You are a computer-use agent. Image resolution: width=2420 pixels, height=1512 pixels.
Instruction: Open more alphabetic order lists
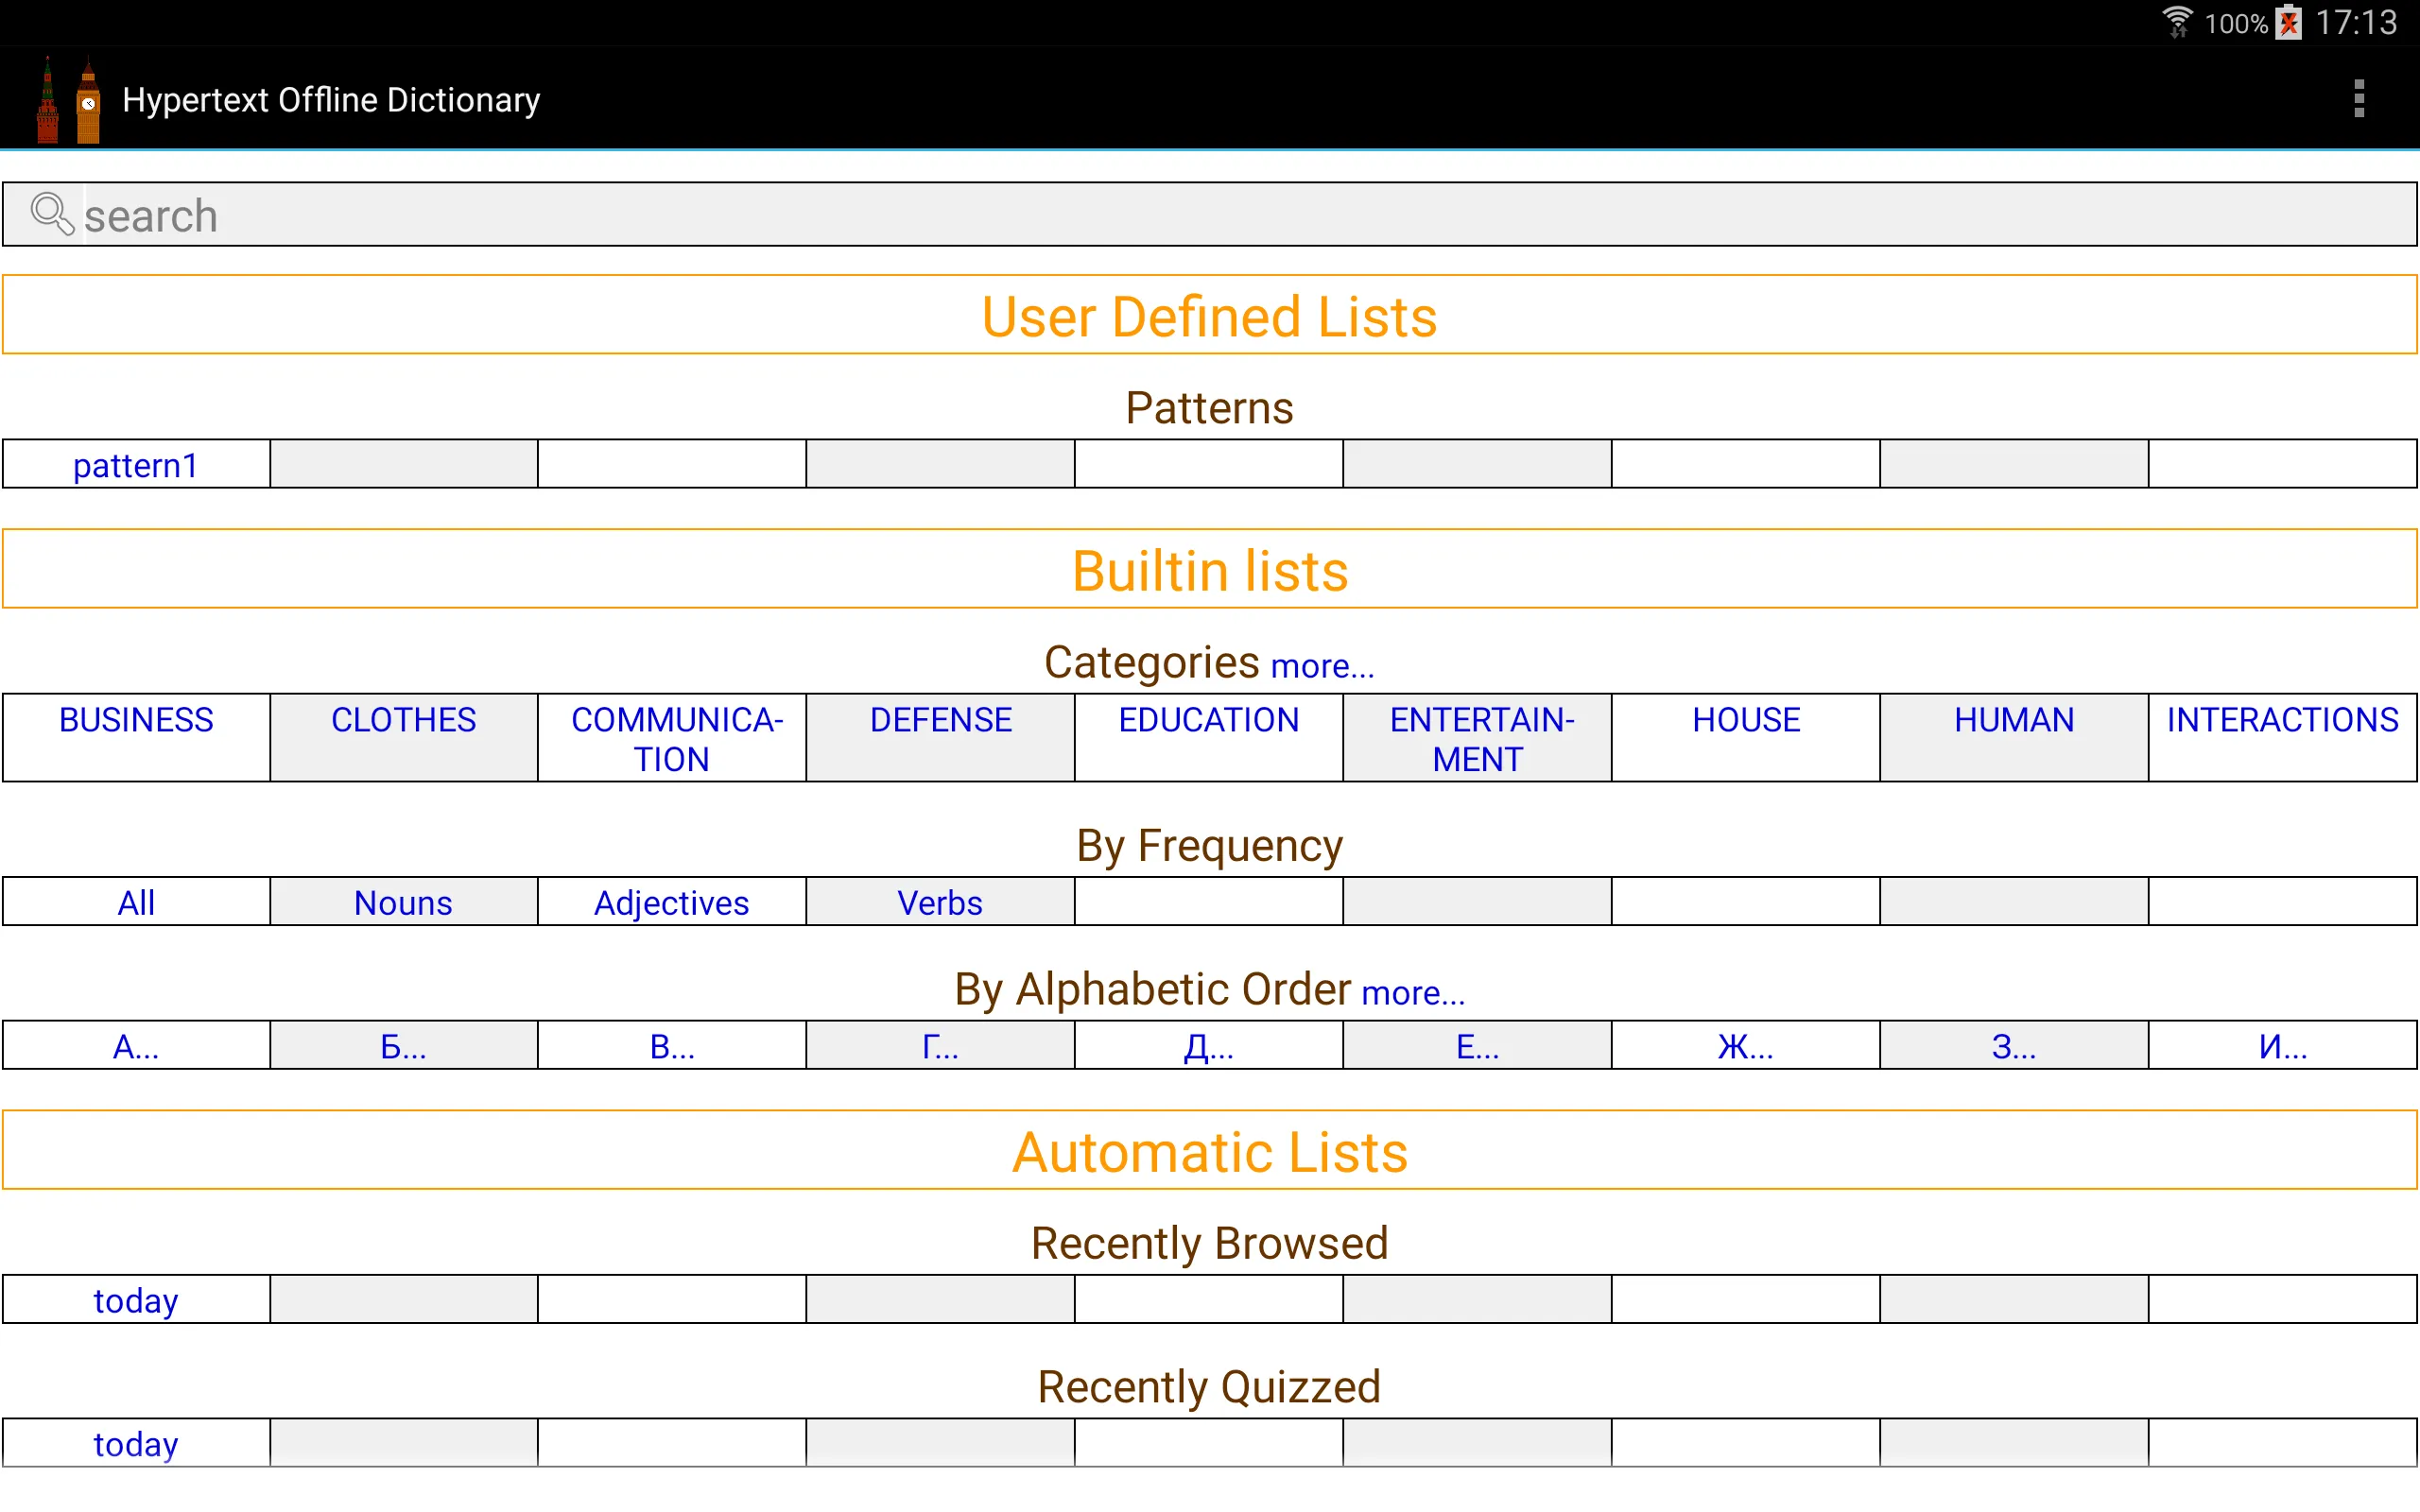[1413, 993]
